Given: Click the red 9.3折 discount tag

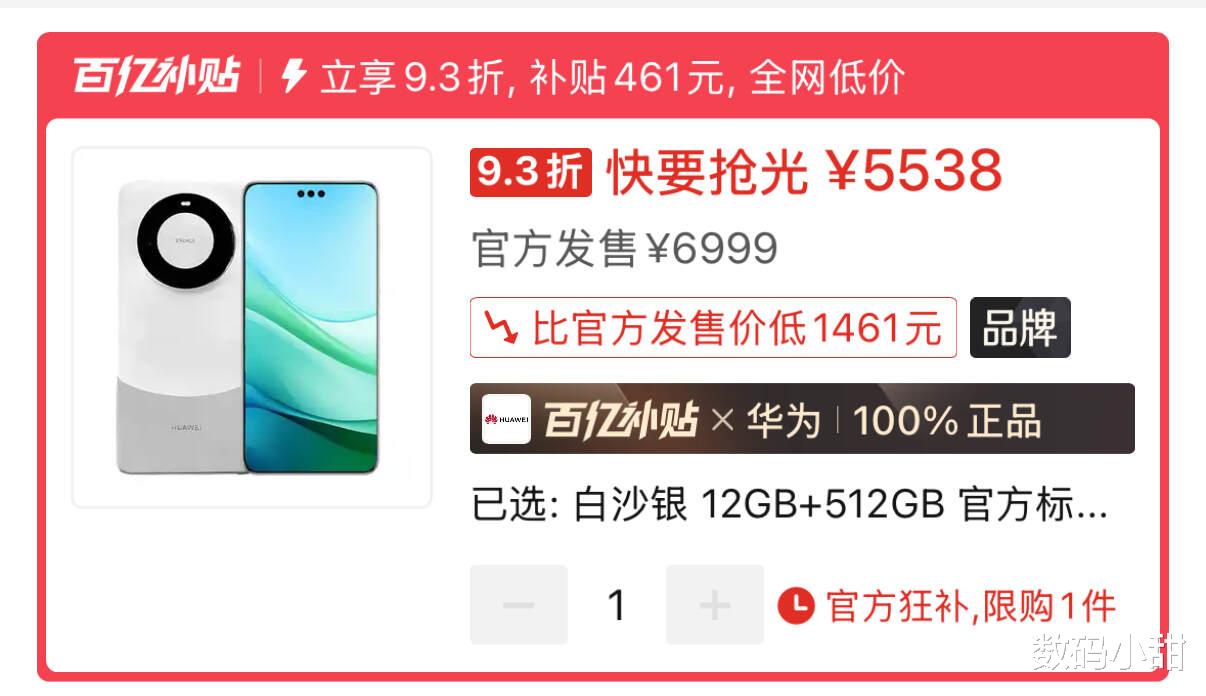Looking at the screenshot, I should pos(531,173).
